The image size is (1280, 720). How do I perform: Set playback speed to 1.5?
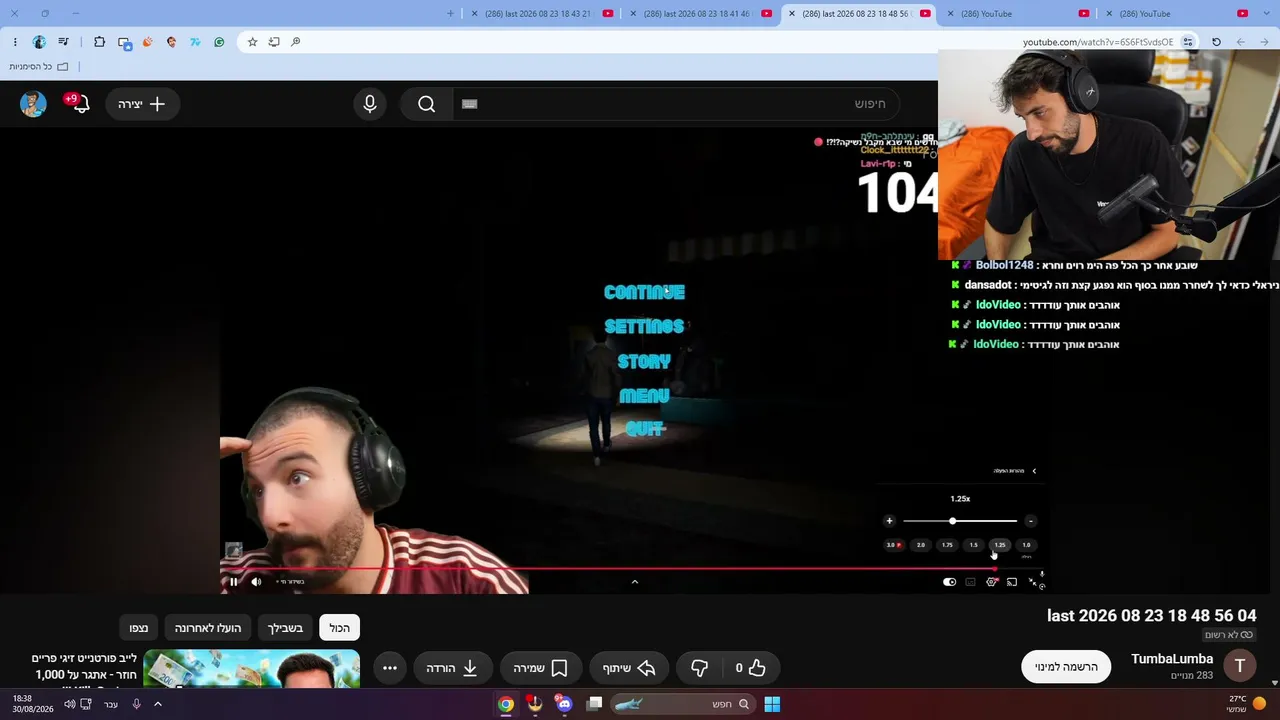tap(974, 545)
